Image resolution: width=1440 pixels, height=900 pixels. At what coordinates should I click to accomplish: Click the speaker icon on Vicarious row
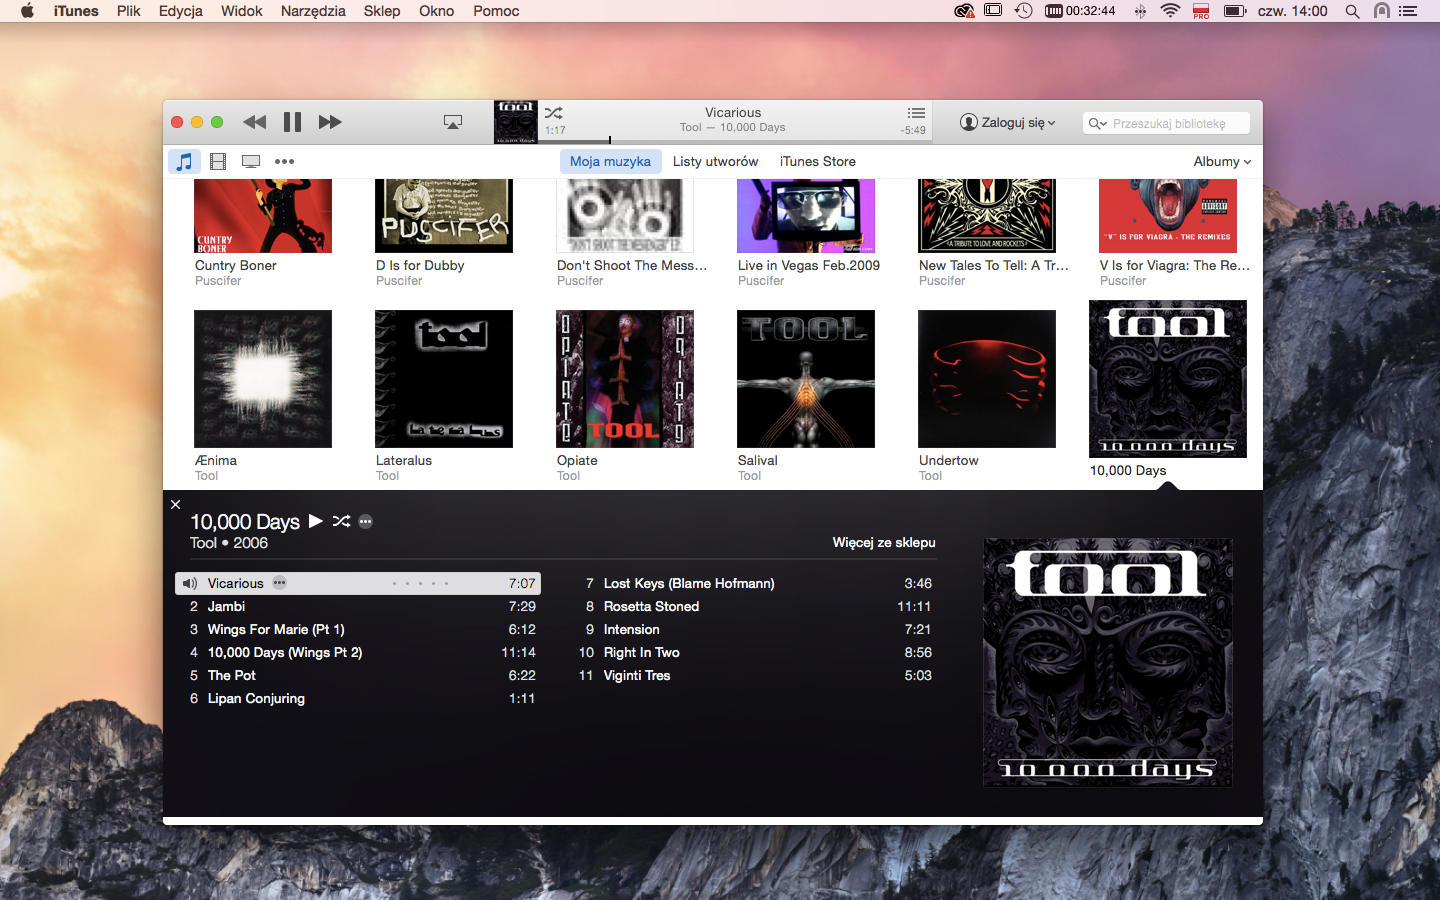pyautogui.click(x=190, y=583)
